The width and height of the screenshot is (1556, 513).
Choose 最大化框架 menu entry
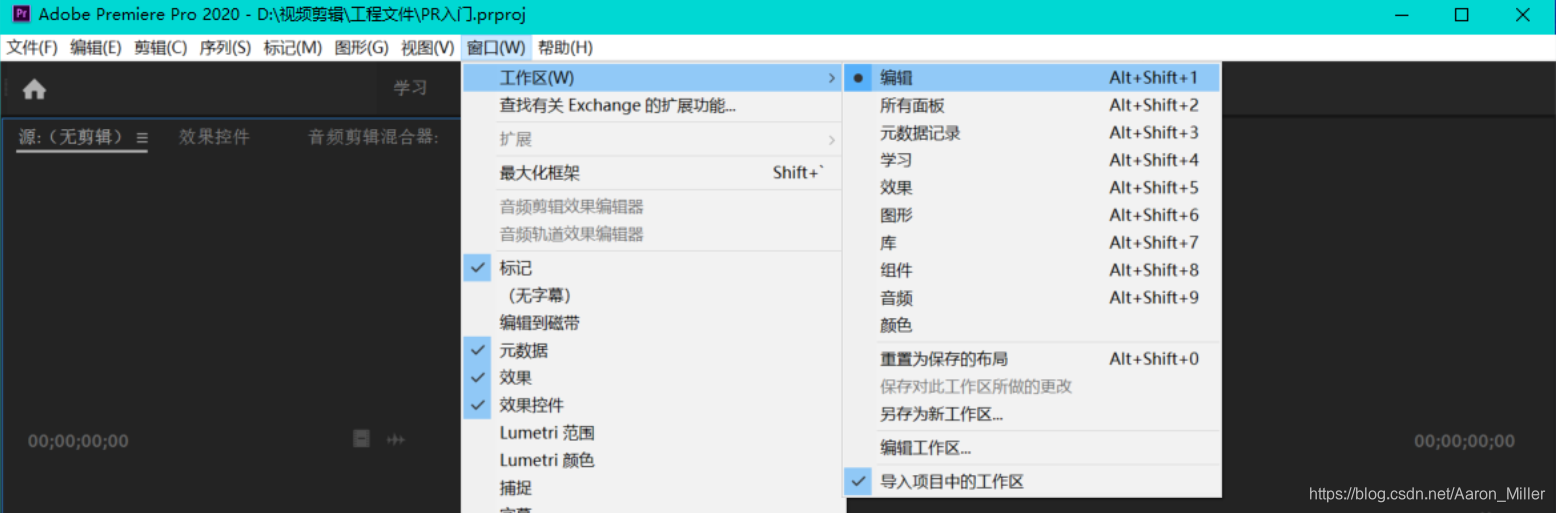click(x=653, y=173)
